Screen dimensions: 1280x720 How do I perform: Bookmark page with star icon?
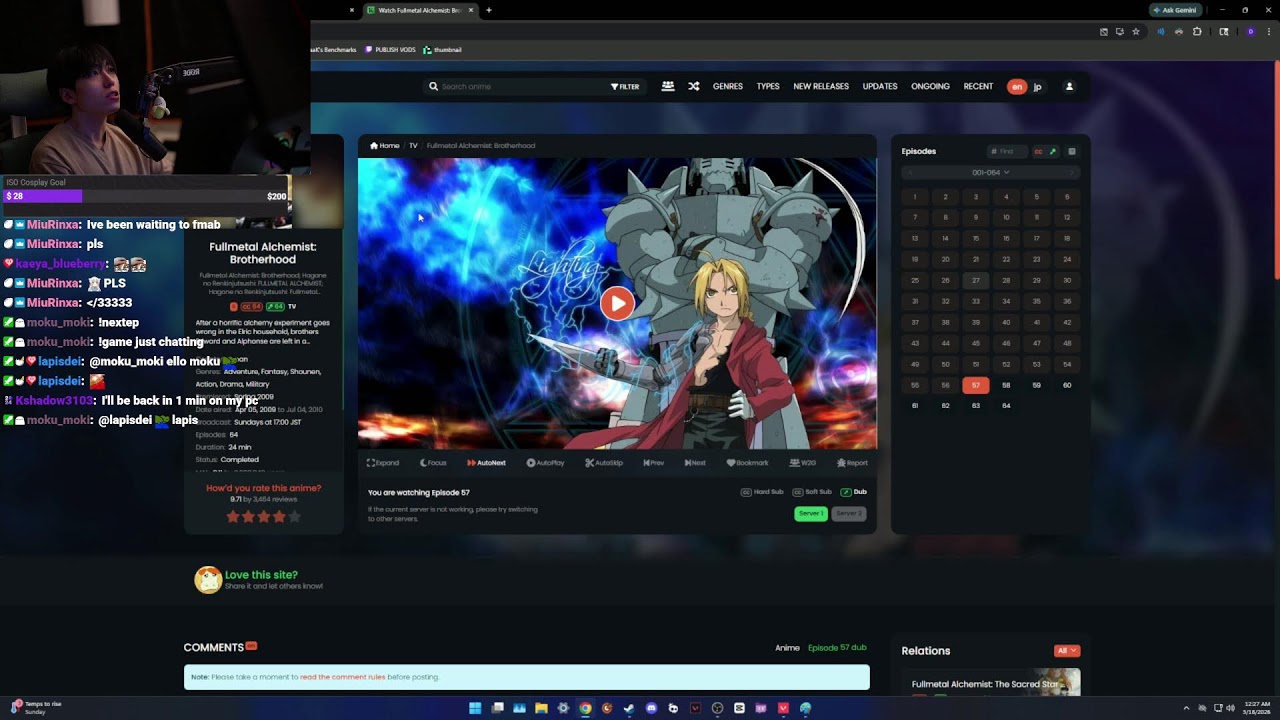click(x=1136, y=32)
